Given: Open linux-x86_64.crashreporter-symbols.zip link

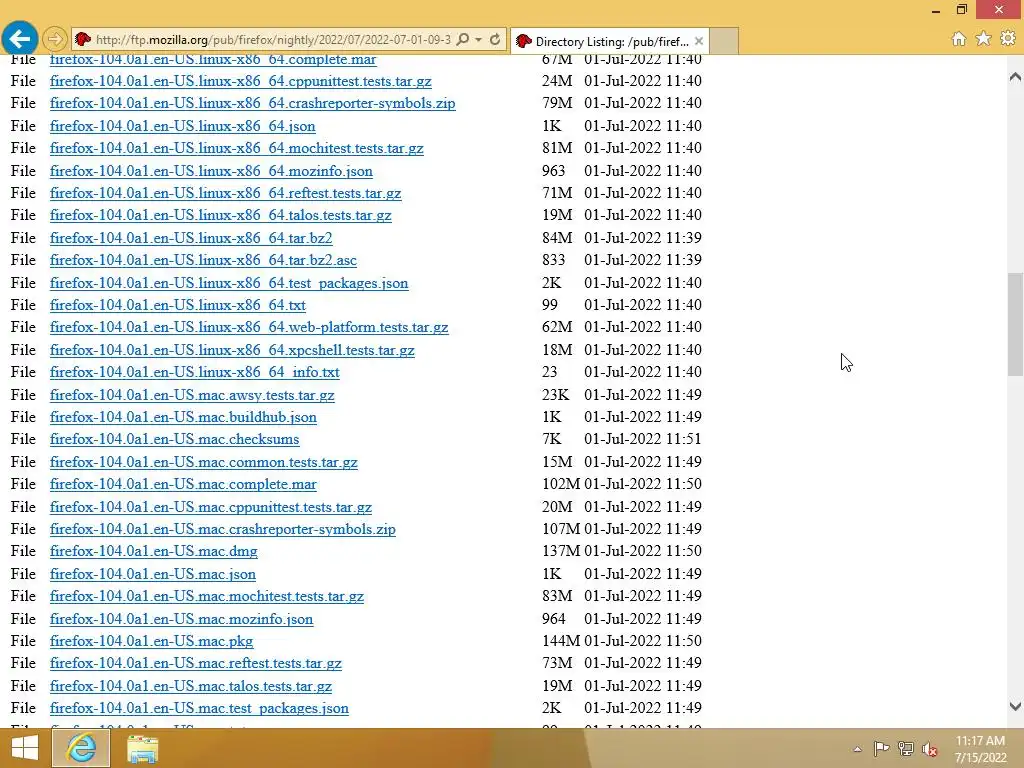Looking at the screenshot, I should click(252, 103).
